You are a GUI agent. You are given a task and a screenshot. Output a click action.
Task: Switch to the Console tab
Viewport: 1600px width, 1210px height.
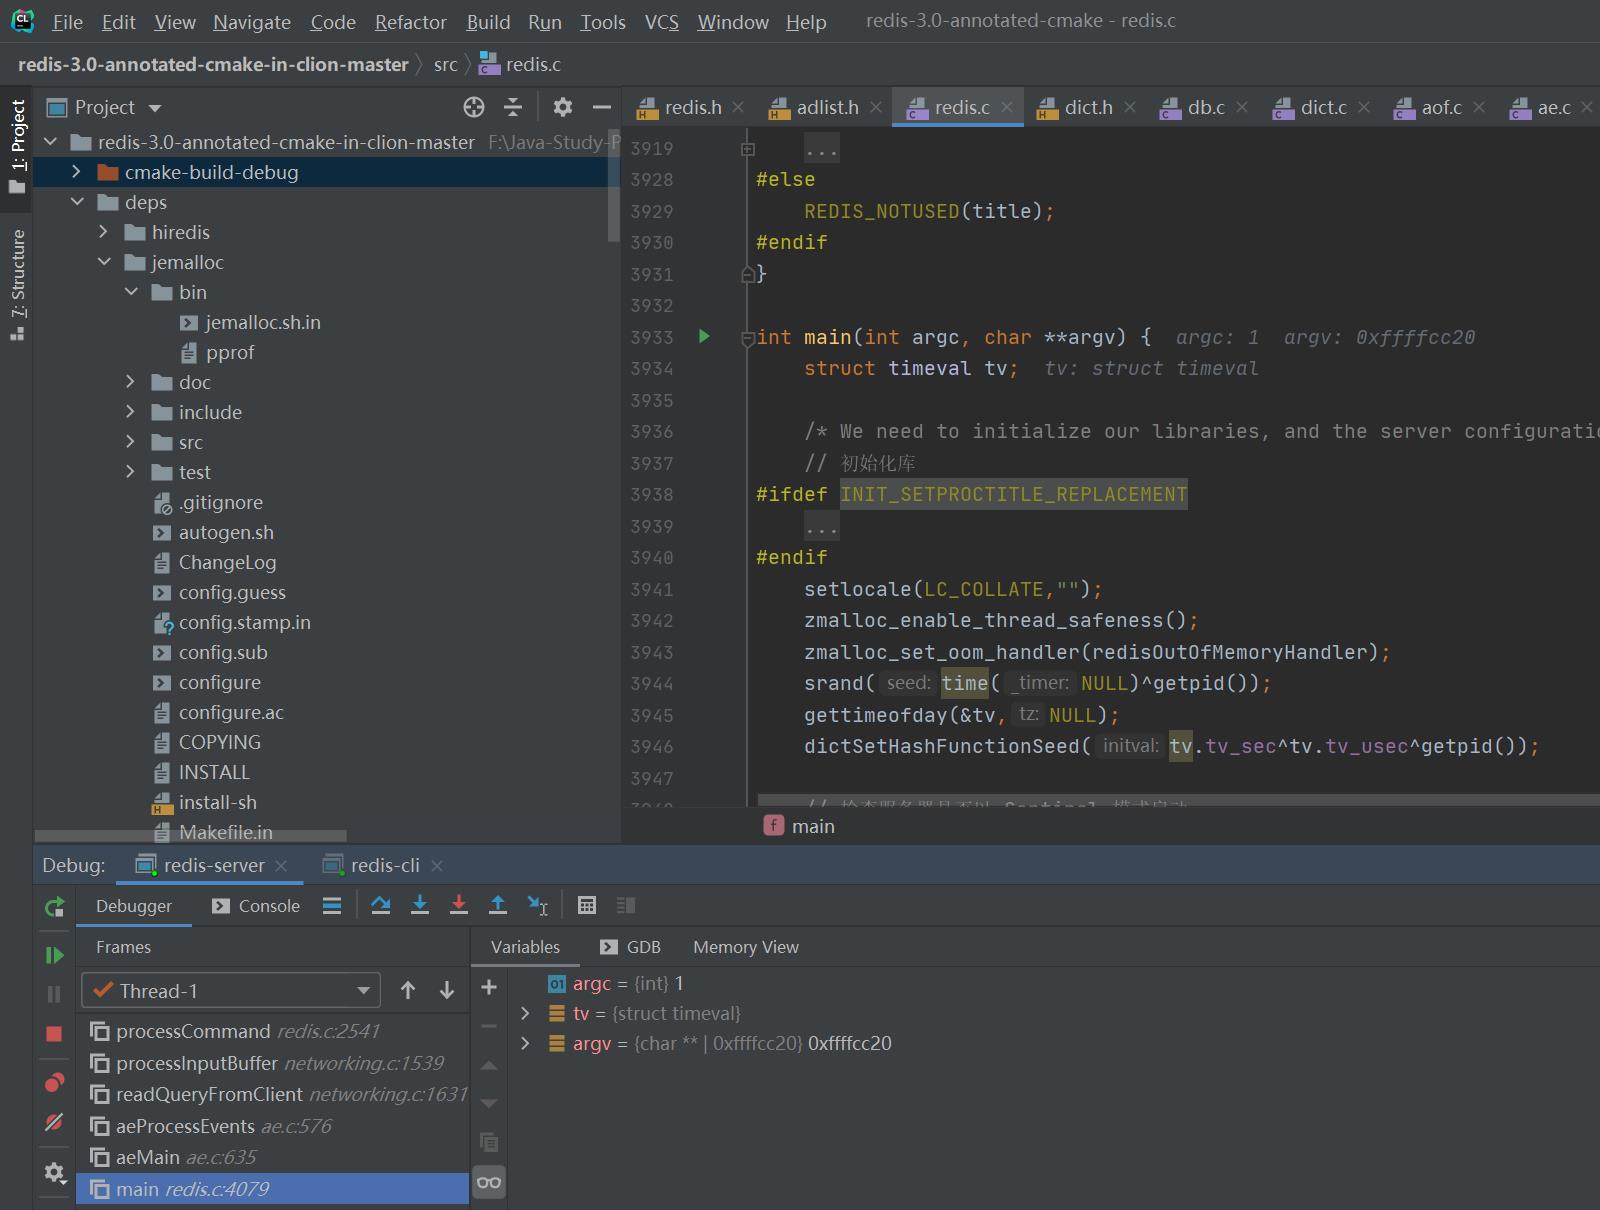[x=256, y=906]
